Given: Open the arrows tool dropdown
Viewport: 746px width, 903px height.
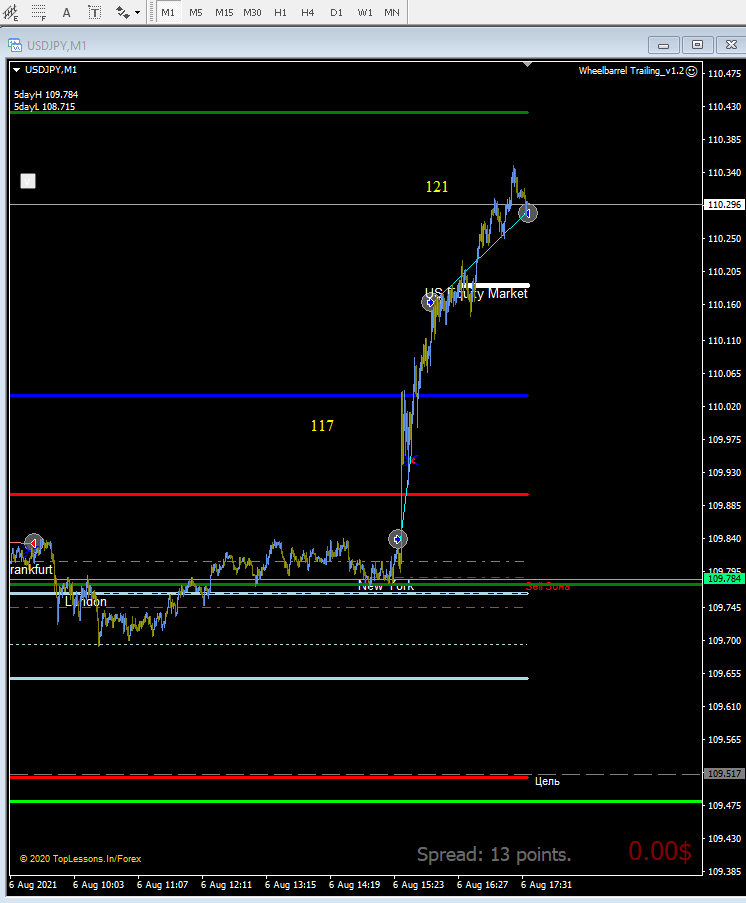Looking at the screenshot, I should click(x=137, y=12).
